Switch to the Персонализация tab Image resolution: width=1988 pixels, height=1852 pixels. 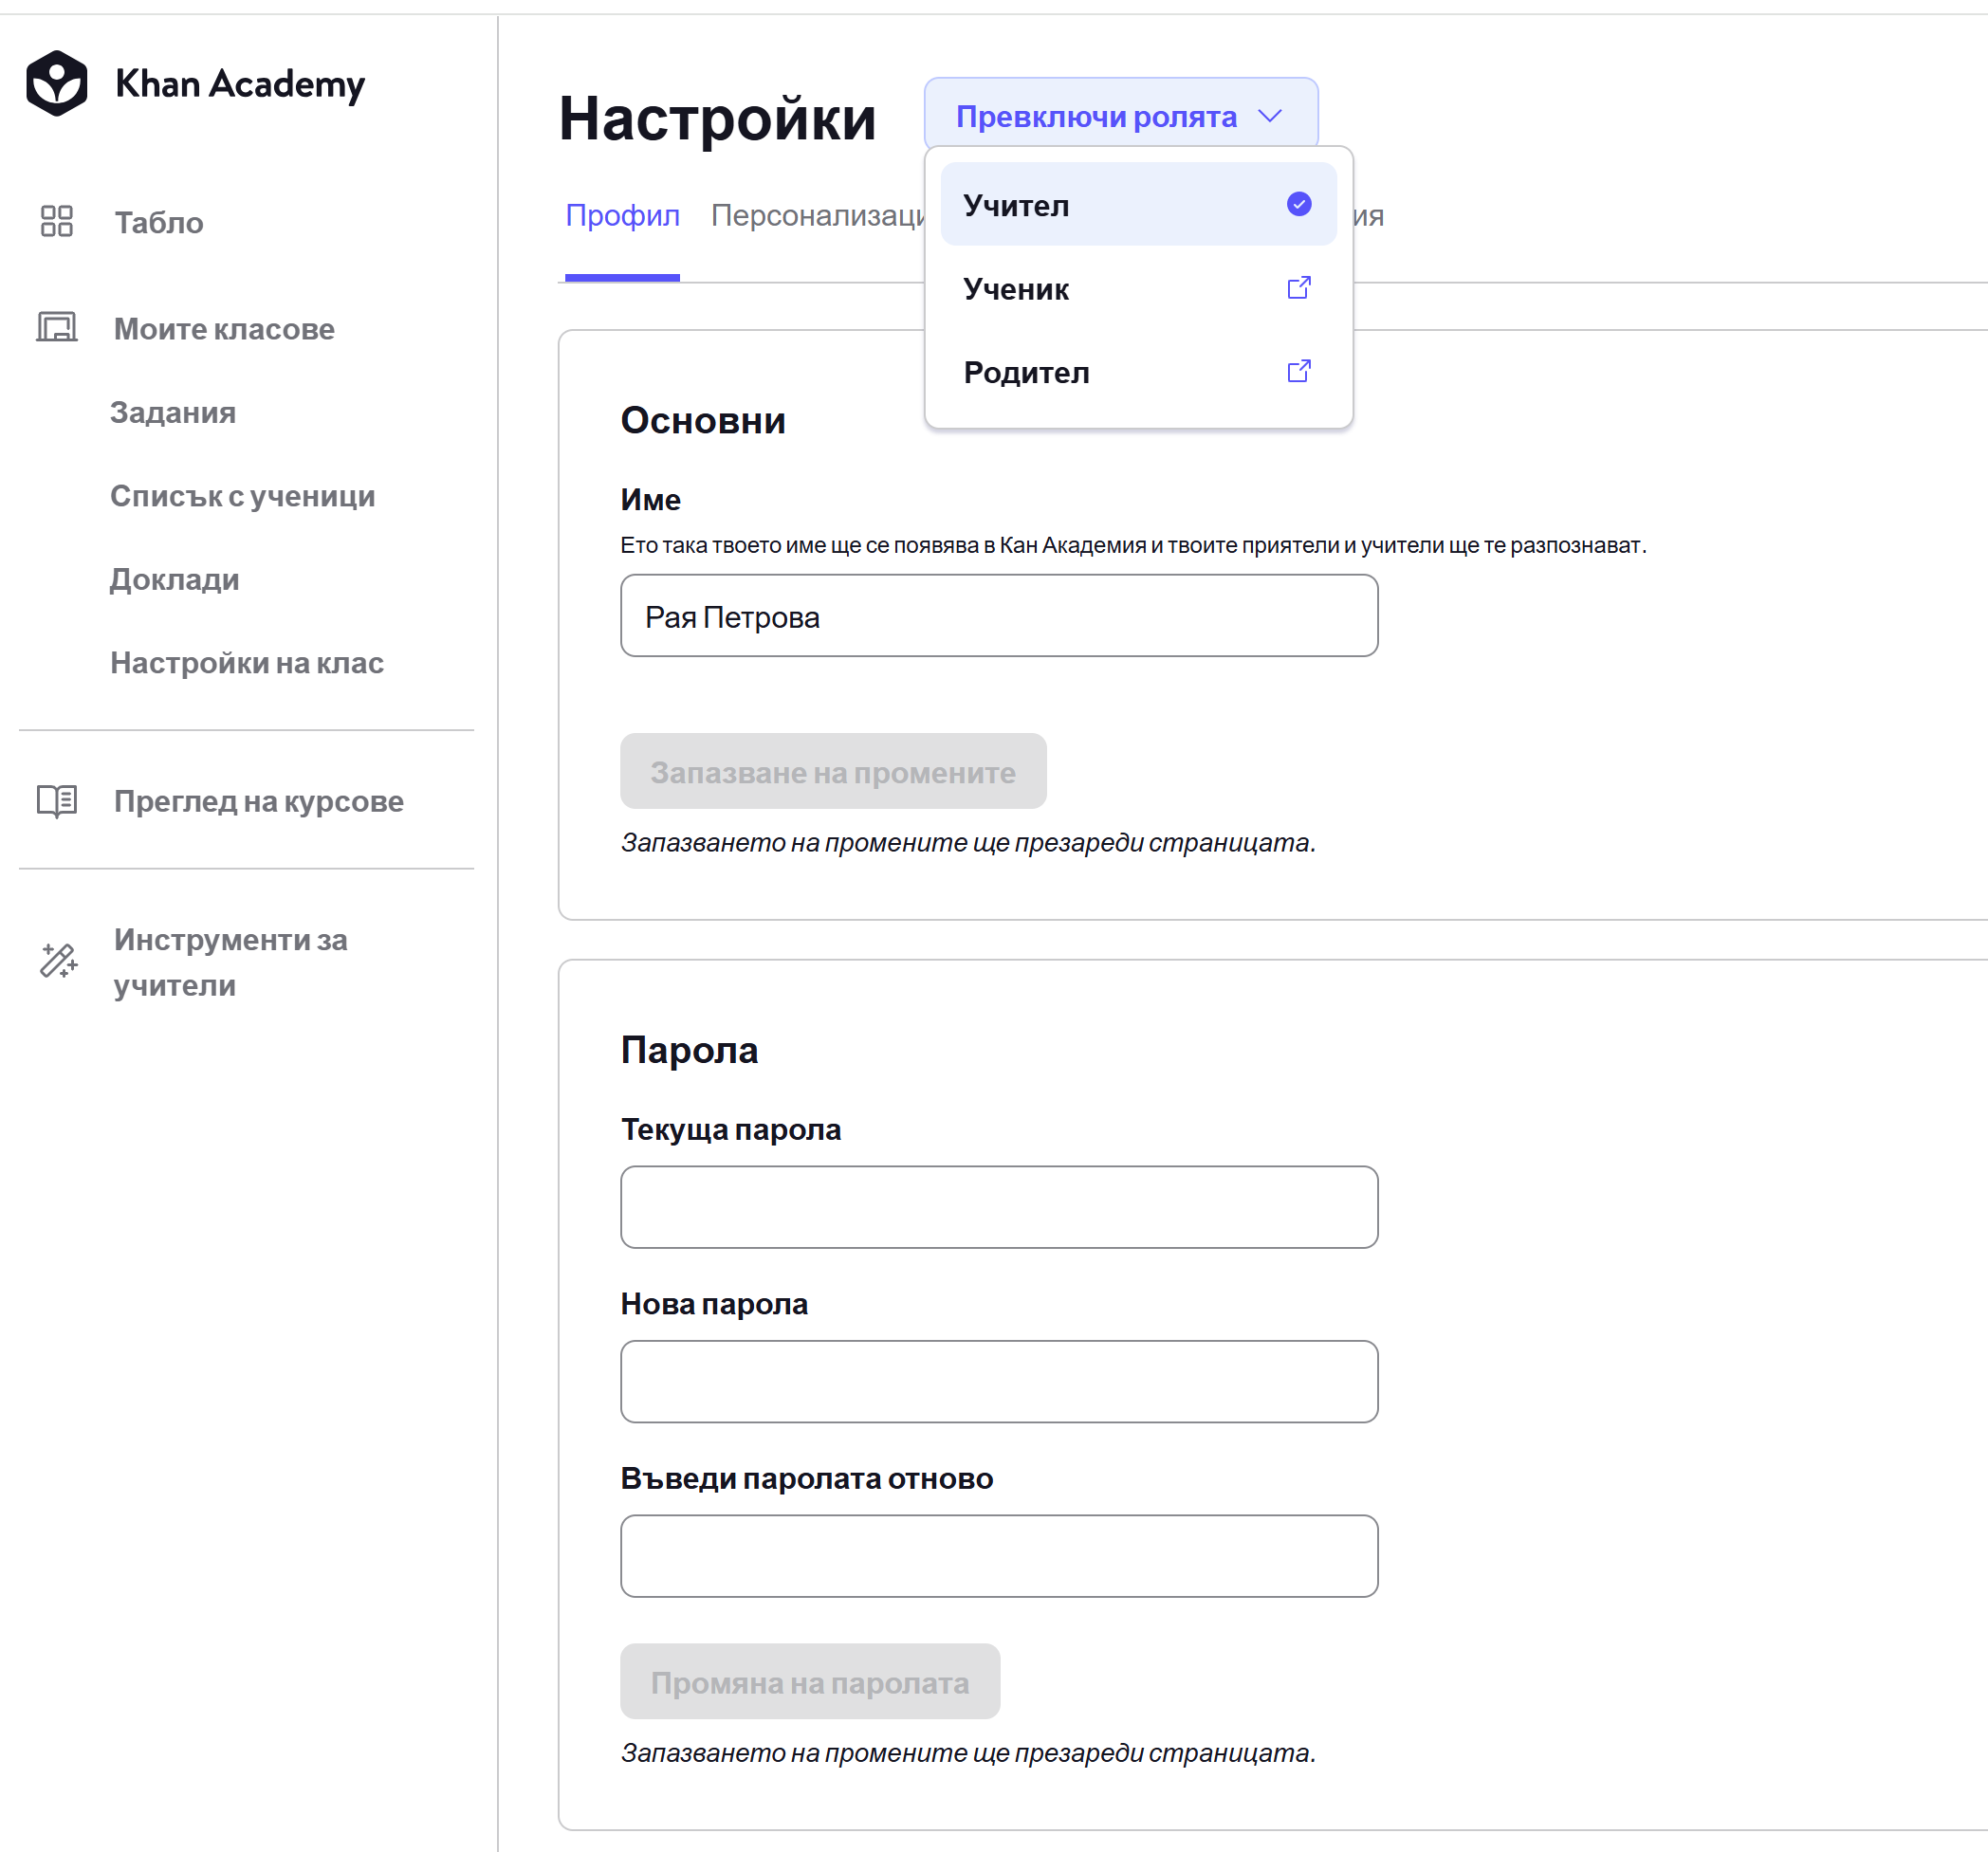[818, 215]
